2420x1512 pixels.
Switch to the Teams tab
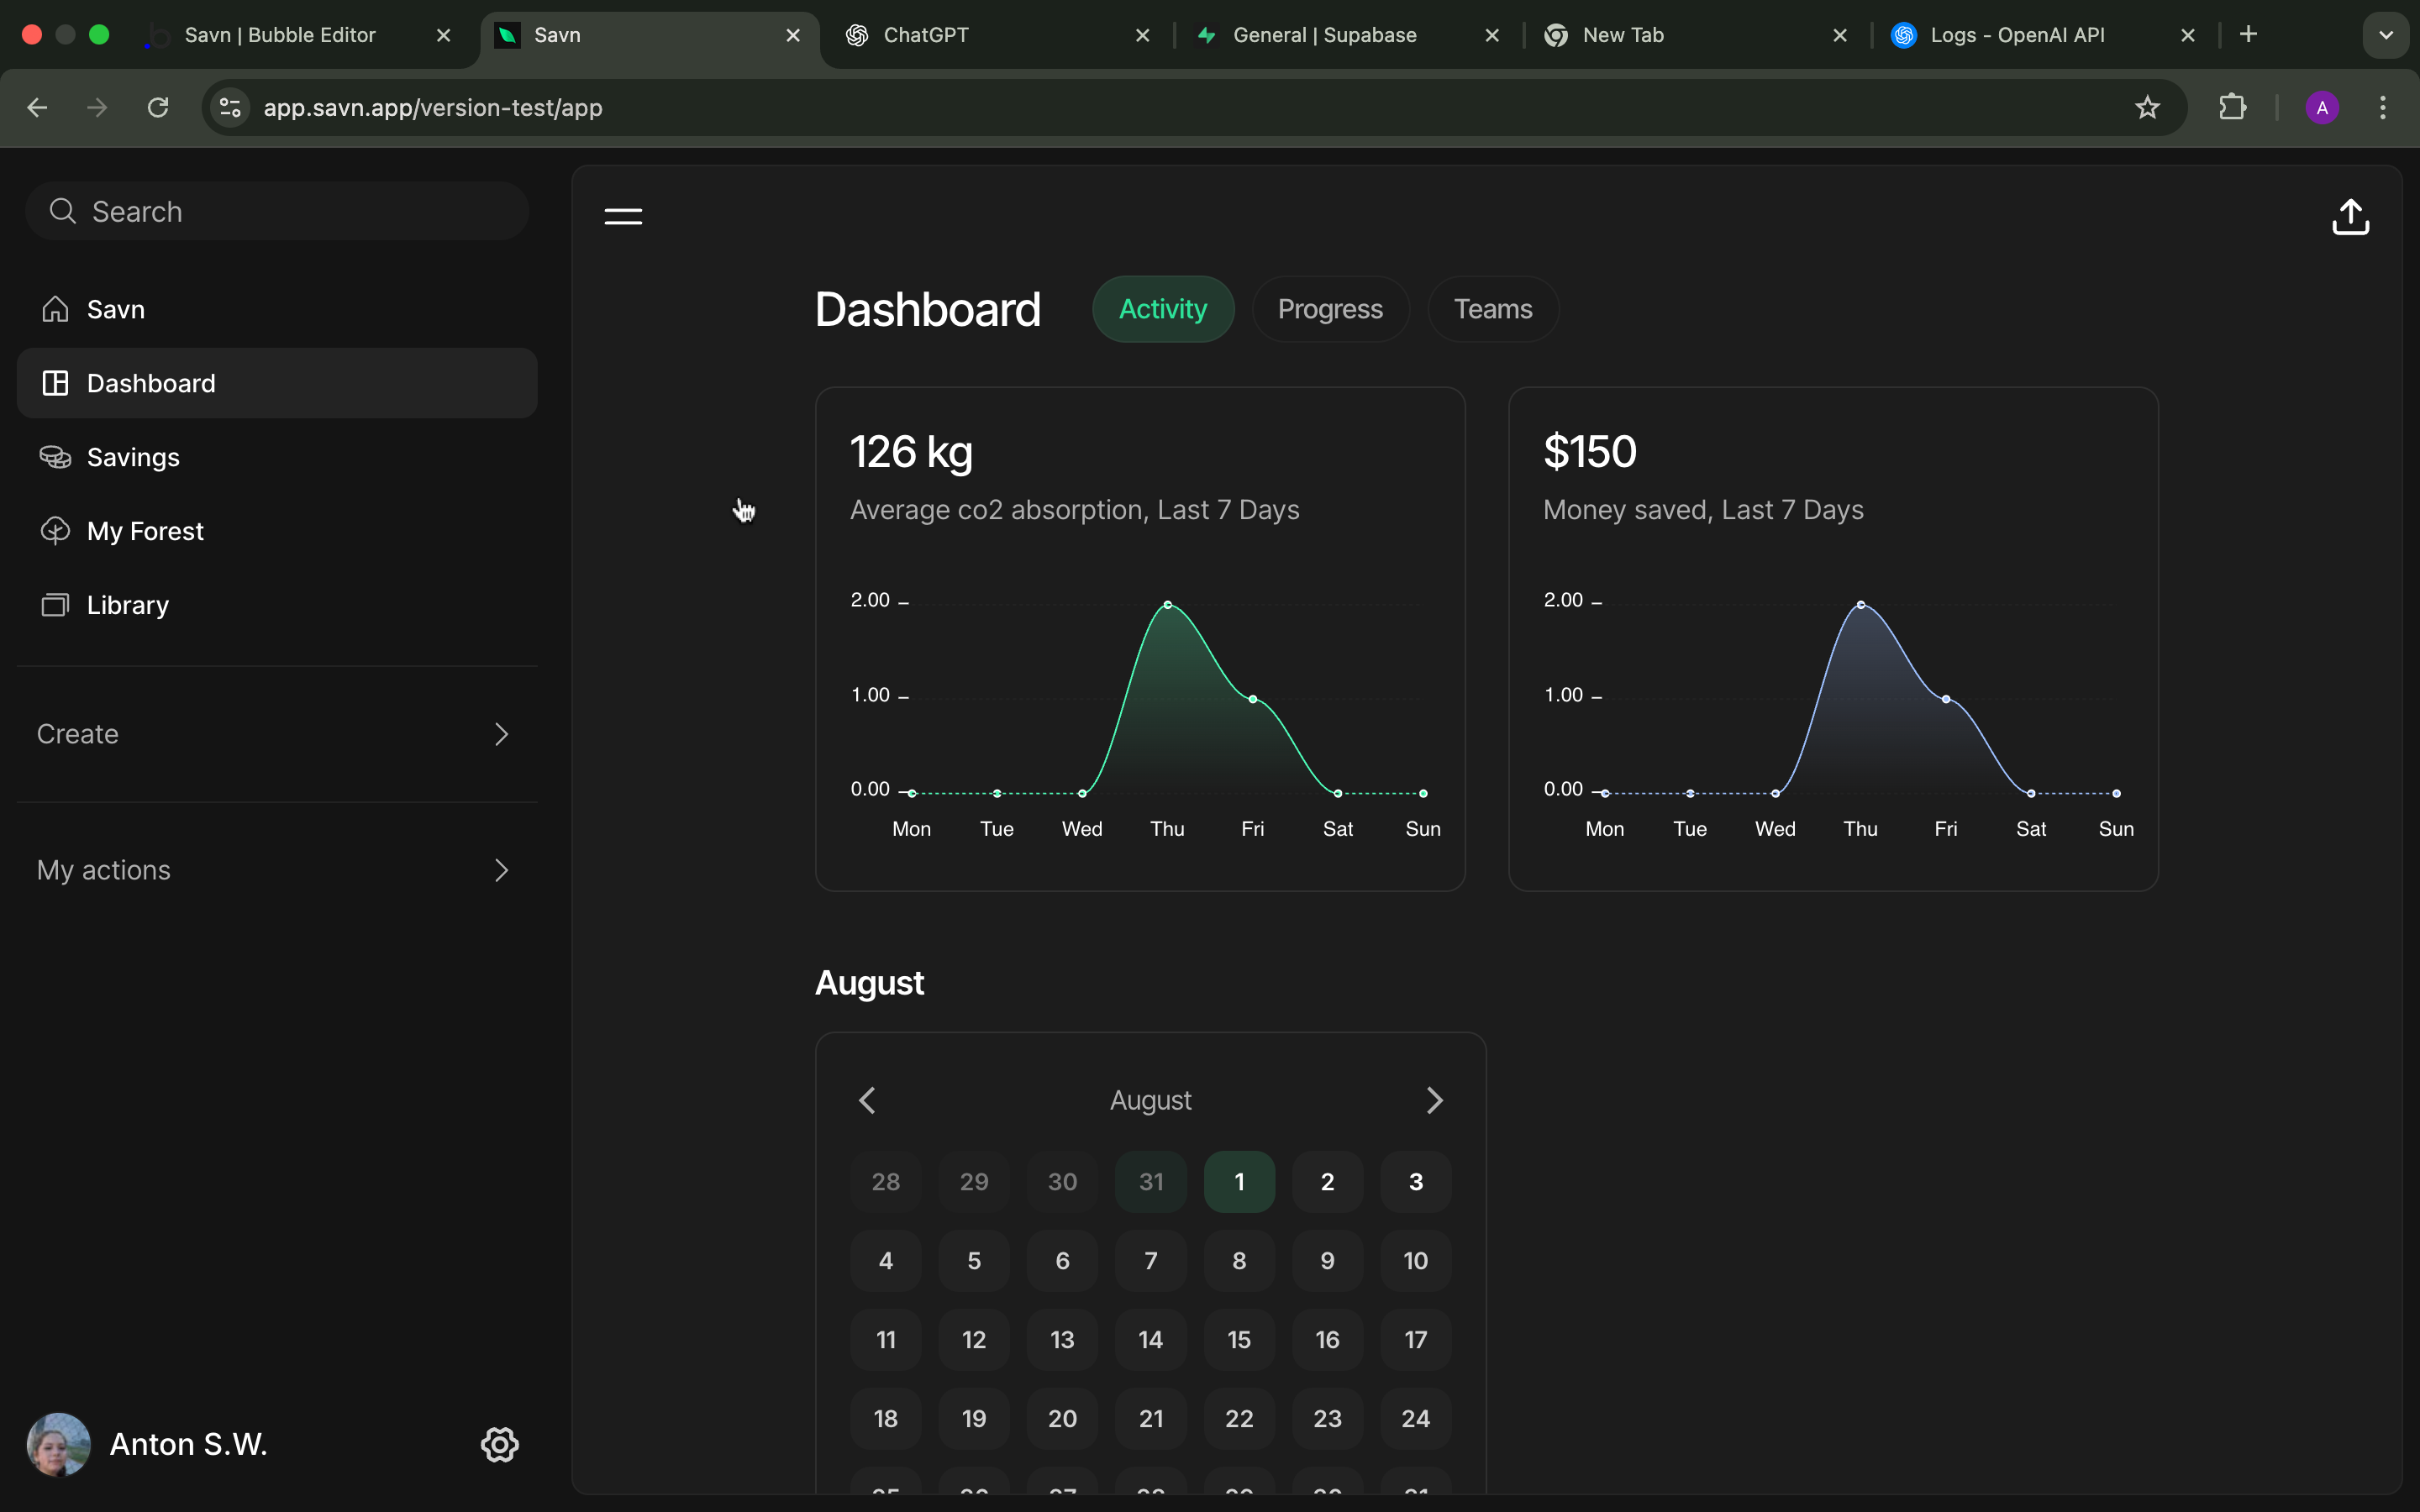point(1493,309)
